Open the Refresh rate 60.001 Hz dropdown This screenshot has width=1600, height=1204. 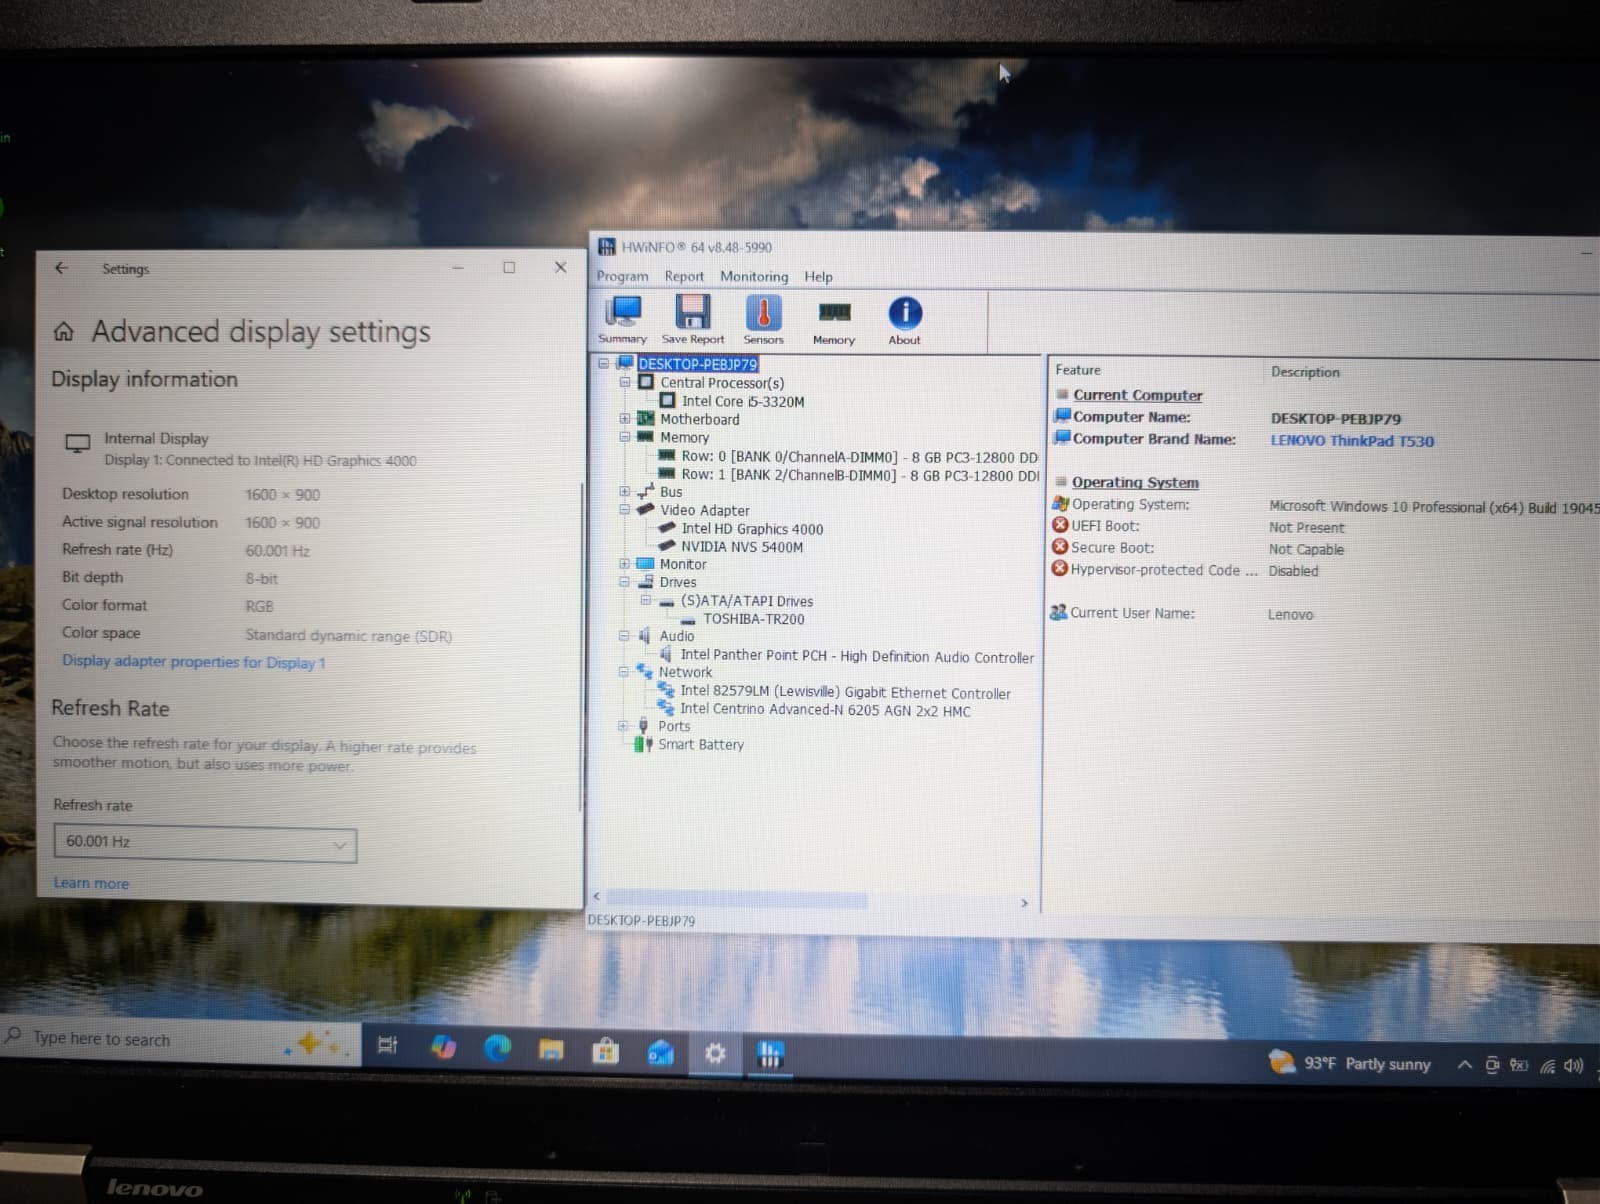[205, 843]
